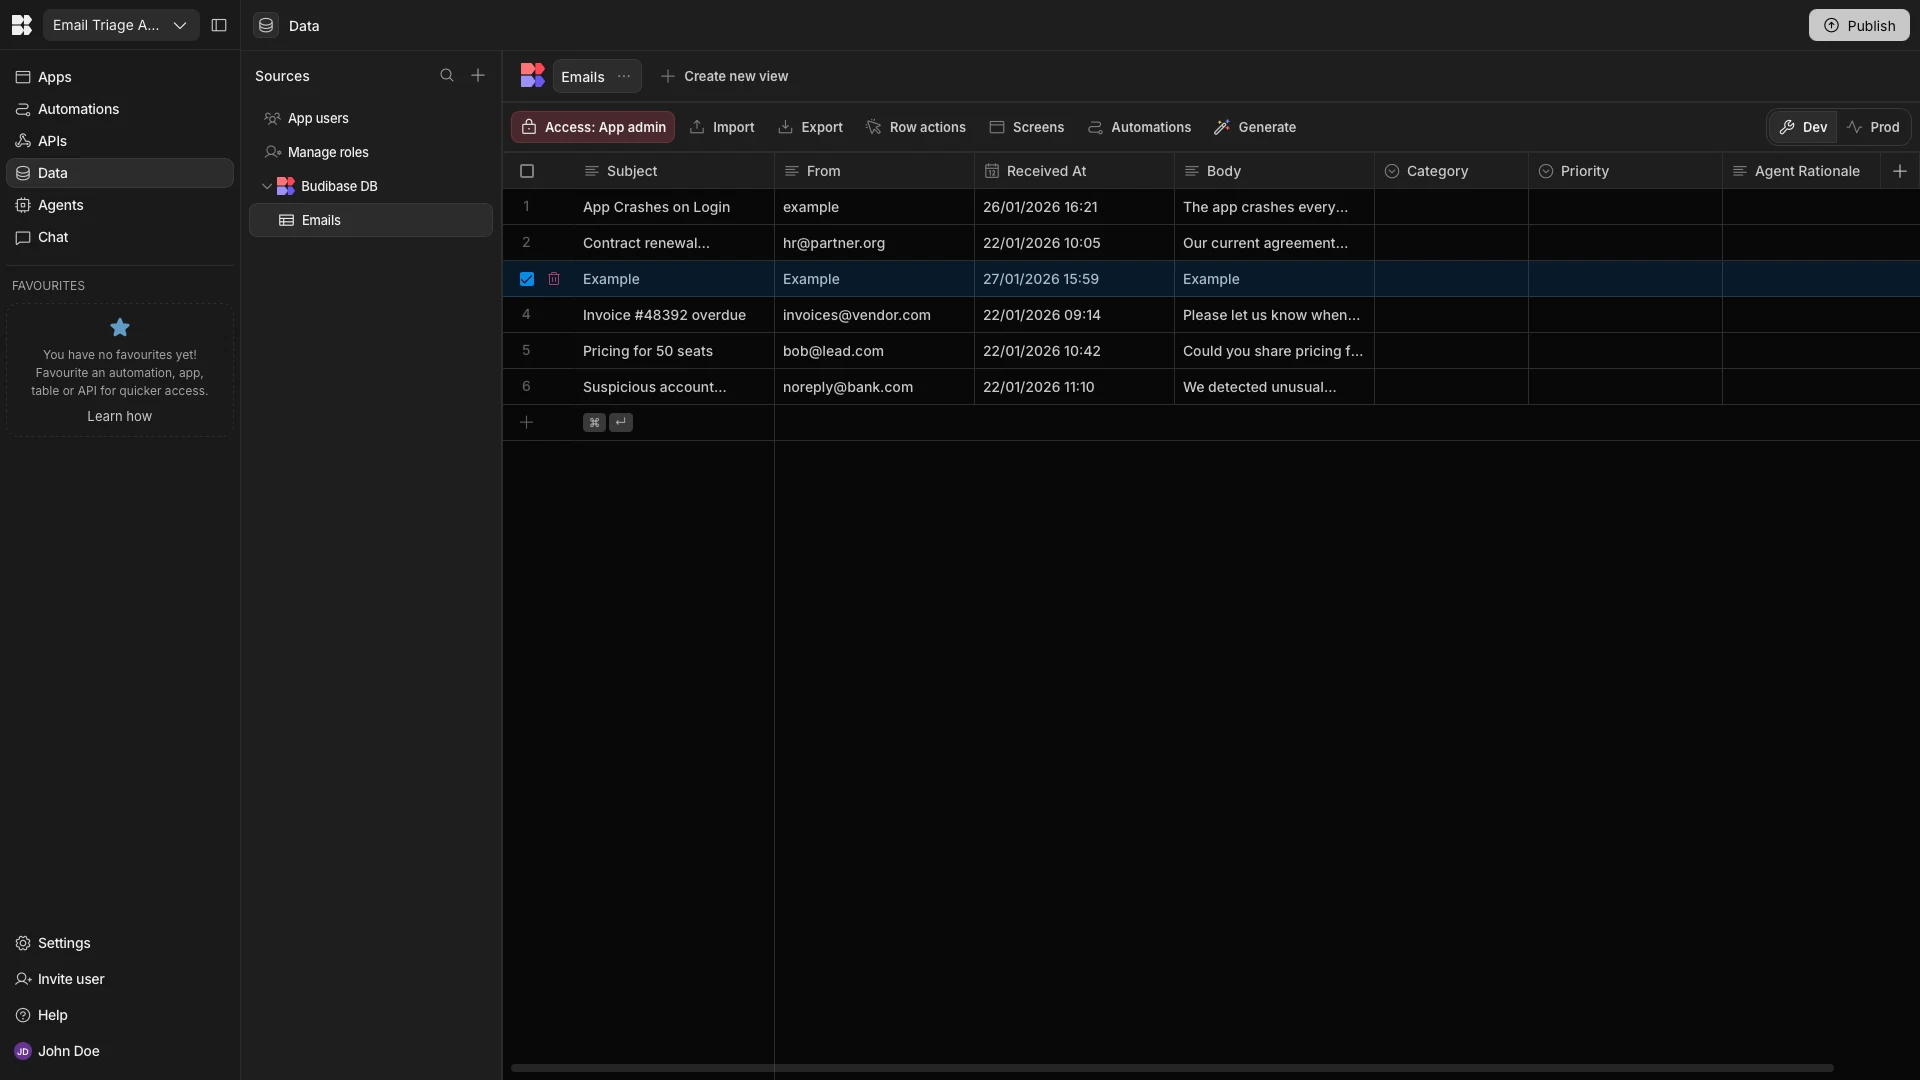Click the Budibase logo in top-left corner
This screenshot has width=1920, height=1080.
21,25
